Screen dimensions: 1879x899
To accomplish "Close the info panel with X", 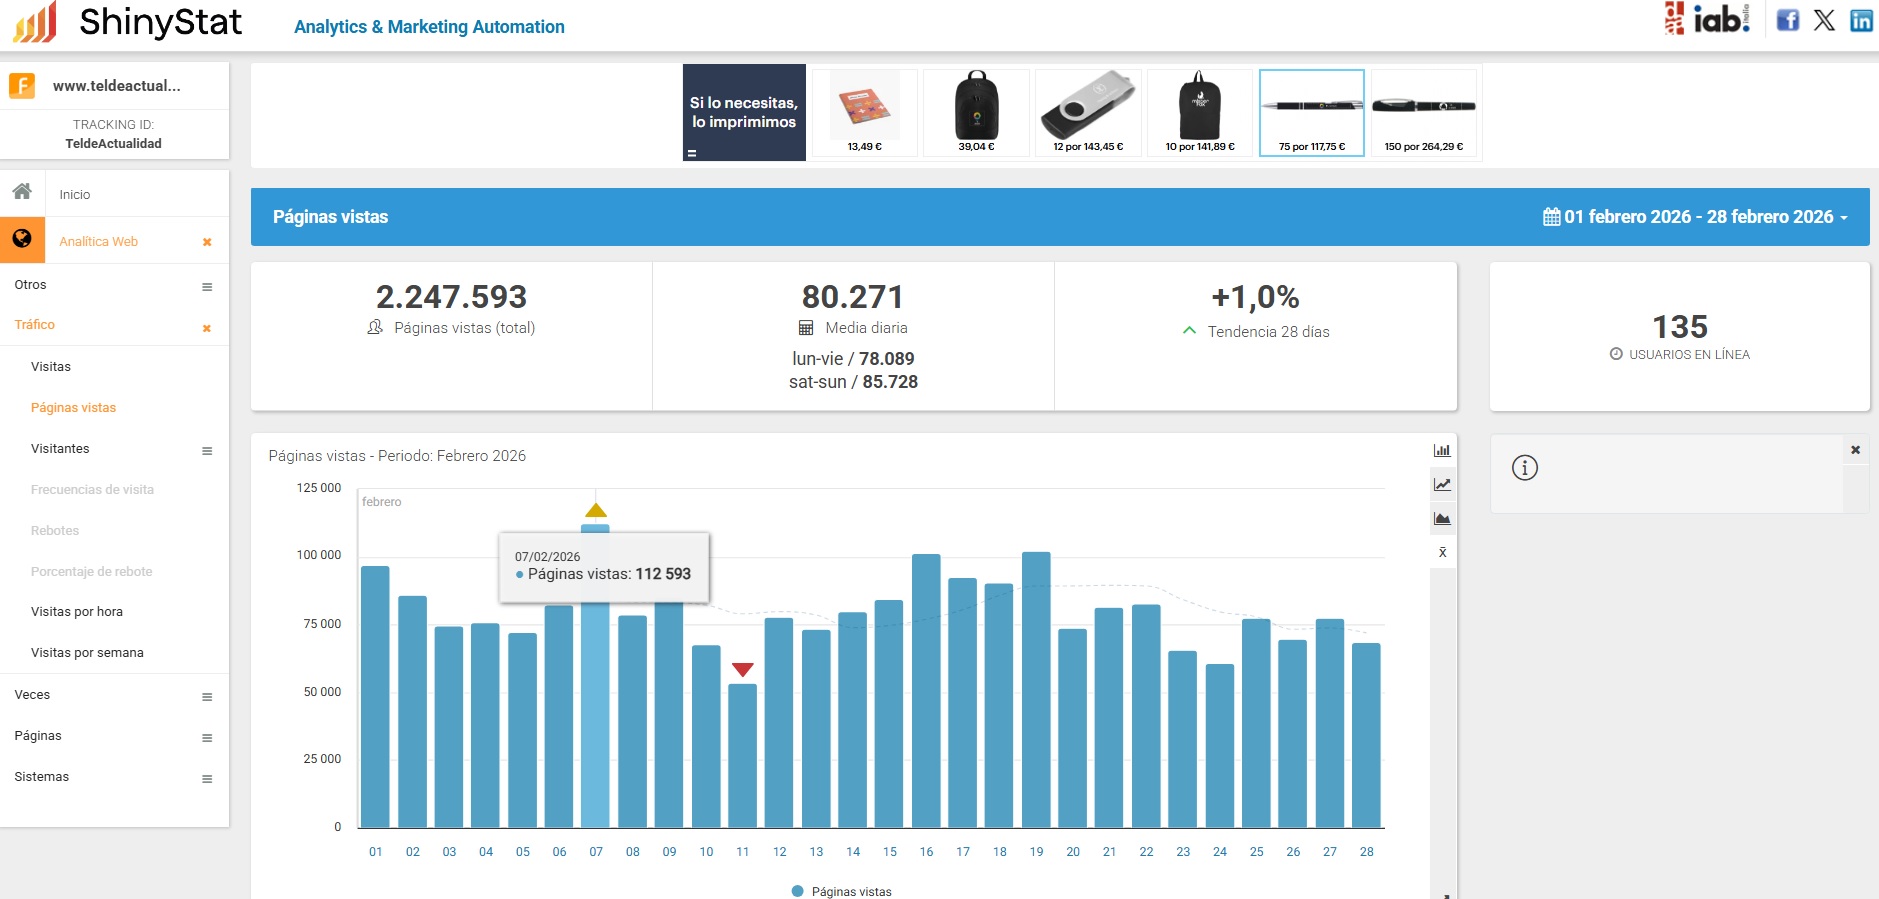I will tap(1855, 450).
